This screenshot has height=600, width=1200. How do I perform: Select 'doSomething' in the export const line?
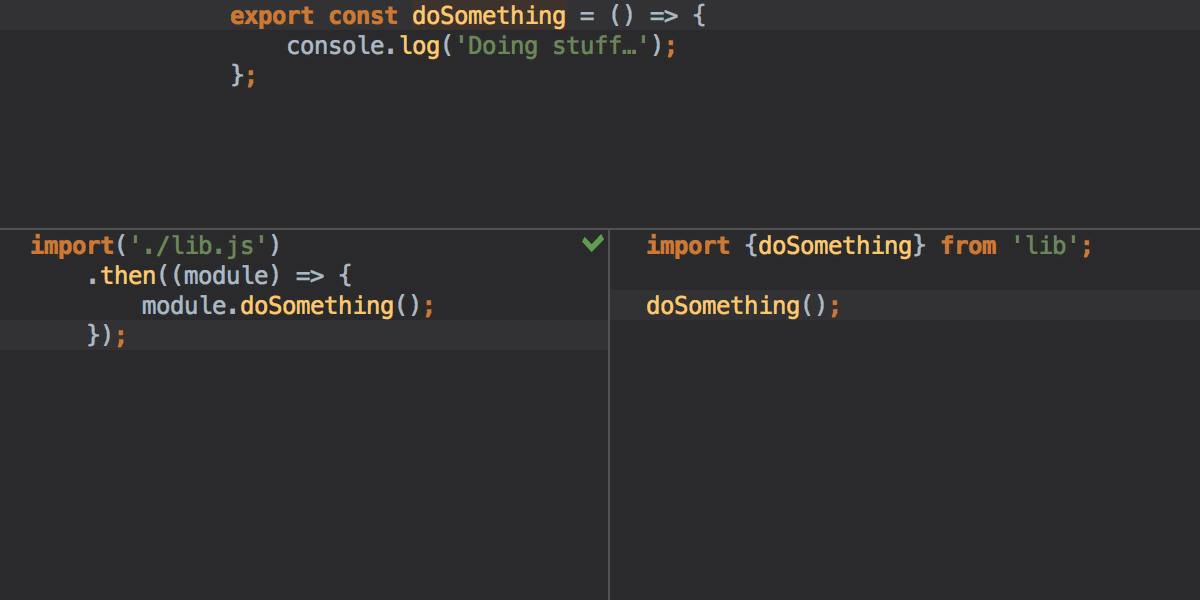tap(489, 16)
